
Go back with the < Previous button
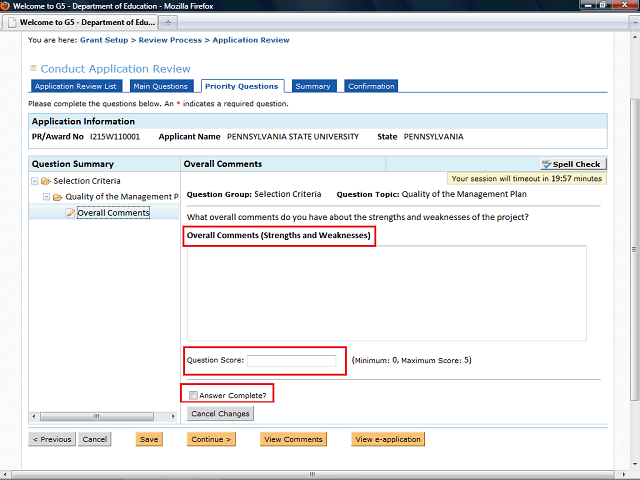[x=52, y=439]
